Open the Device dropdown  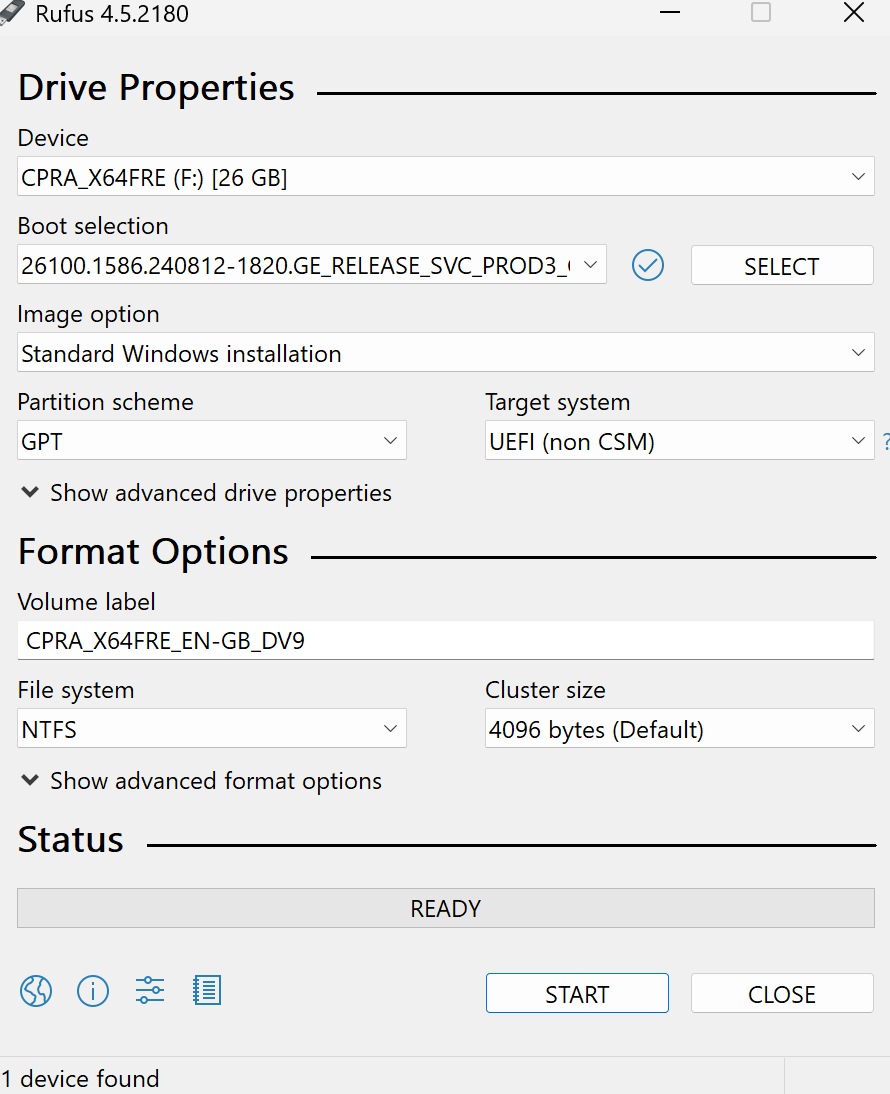coord(446,177)
